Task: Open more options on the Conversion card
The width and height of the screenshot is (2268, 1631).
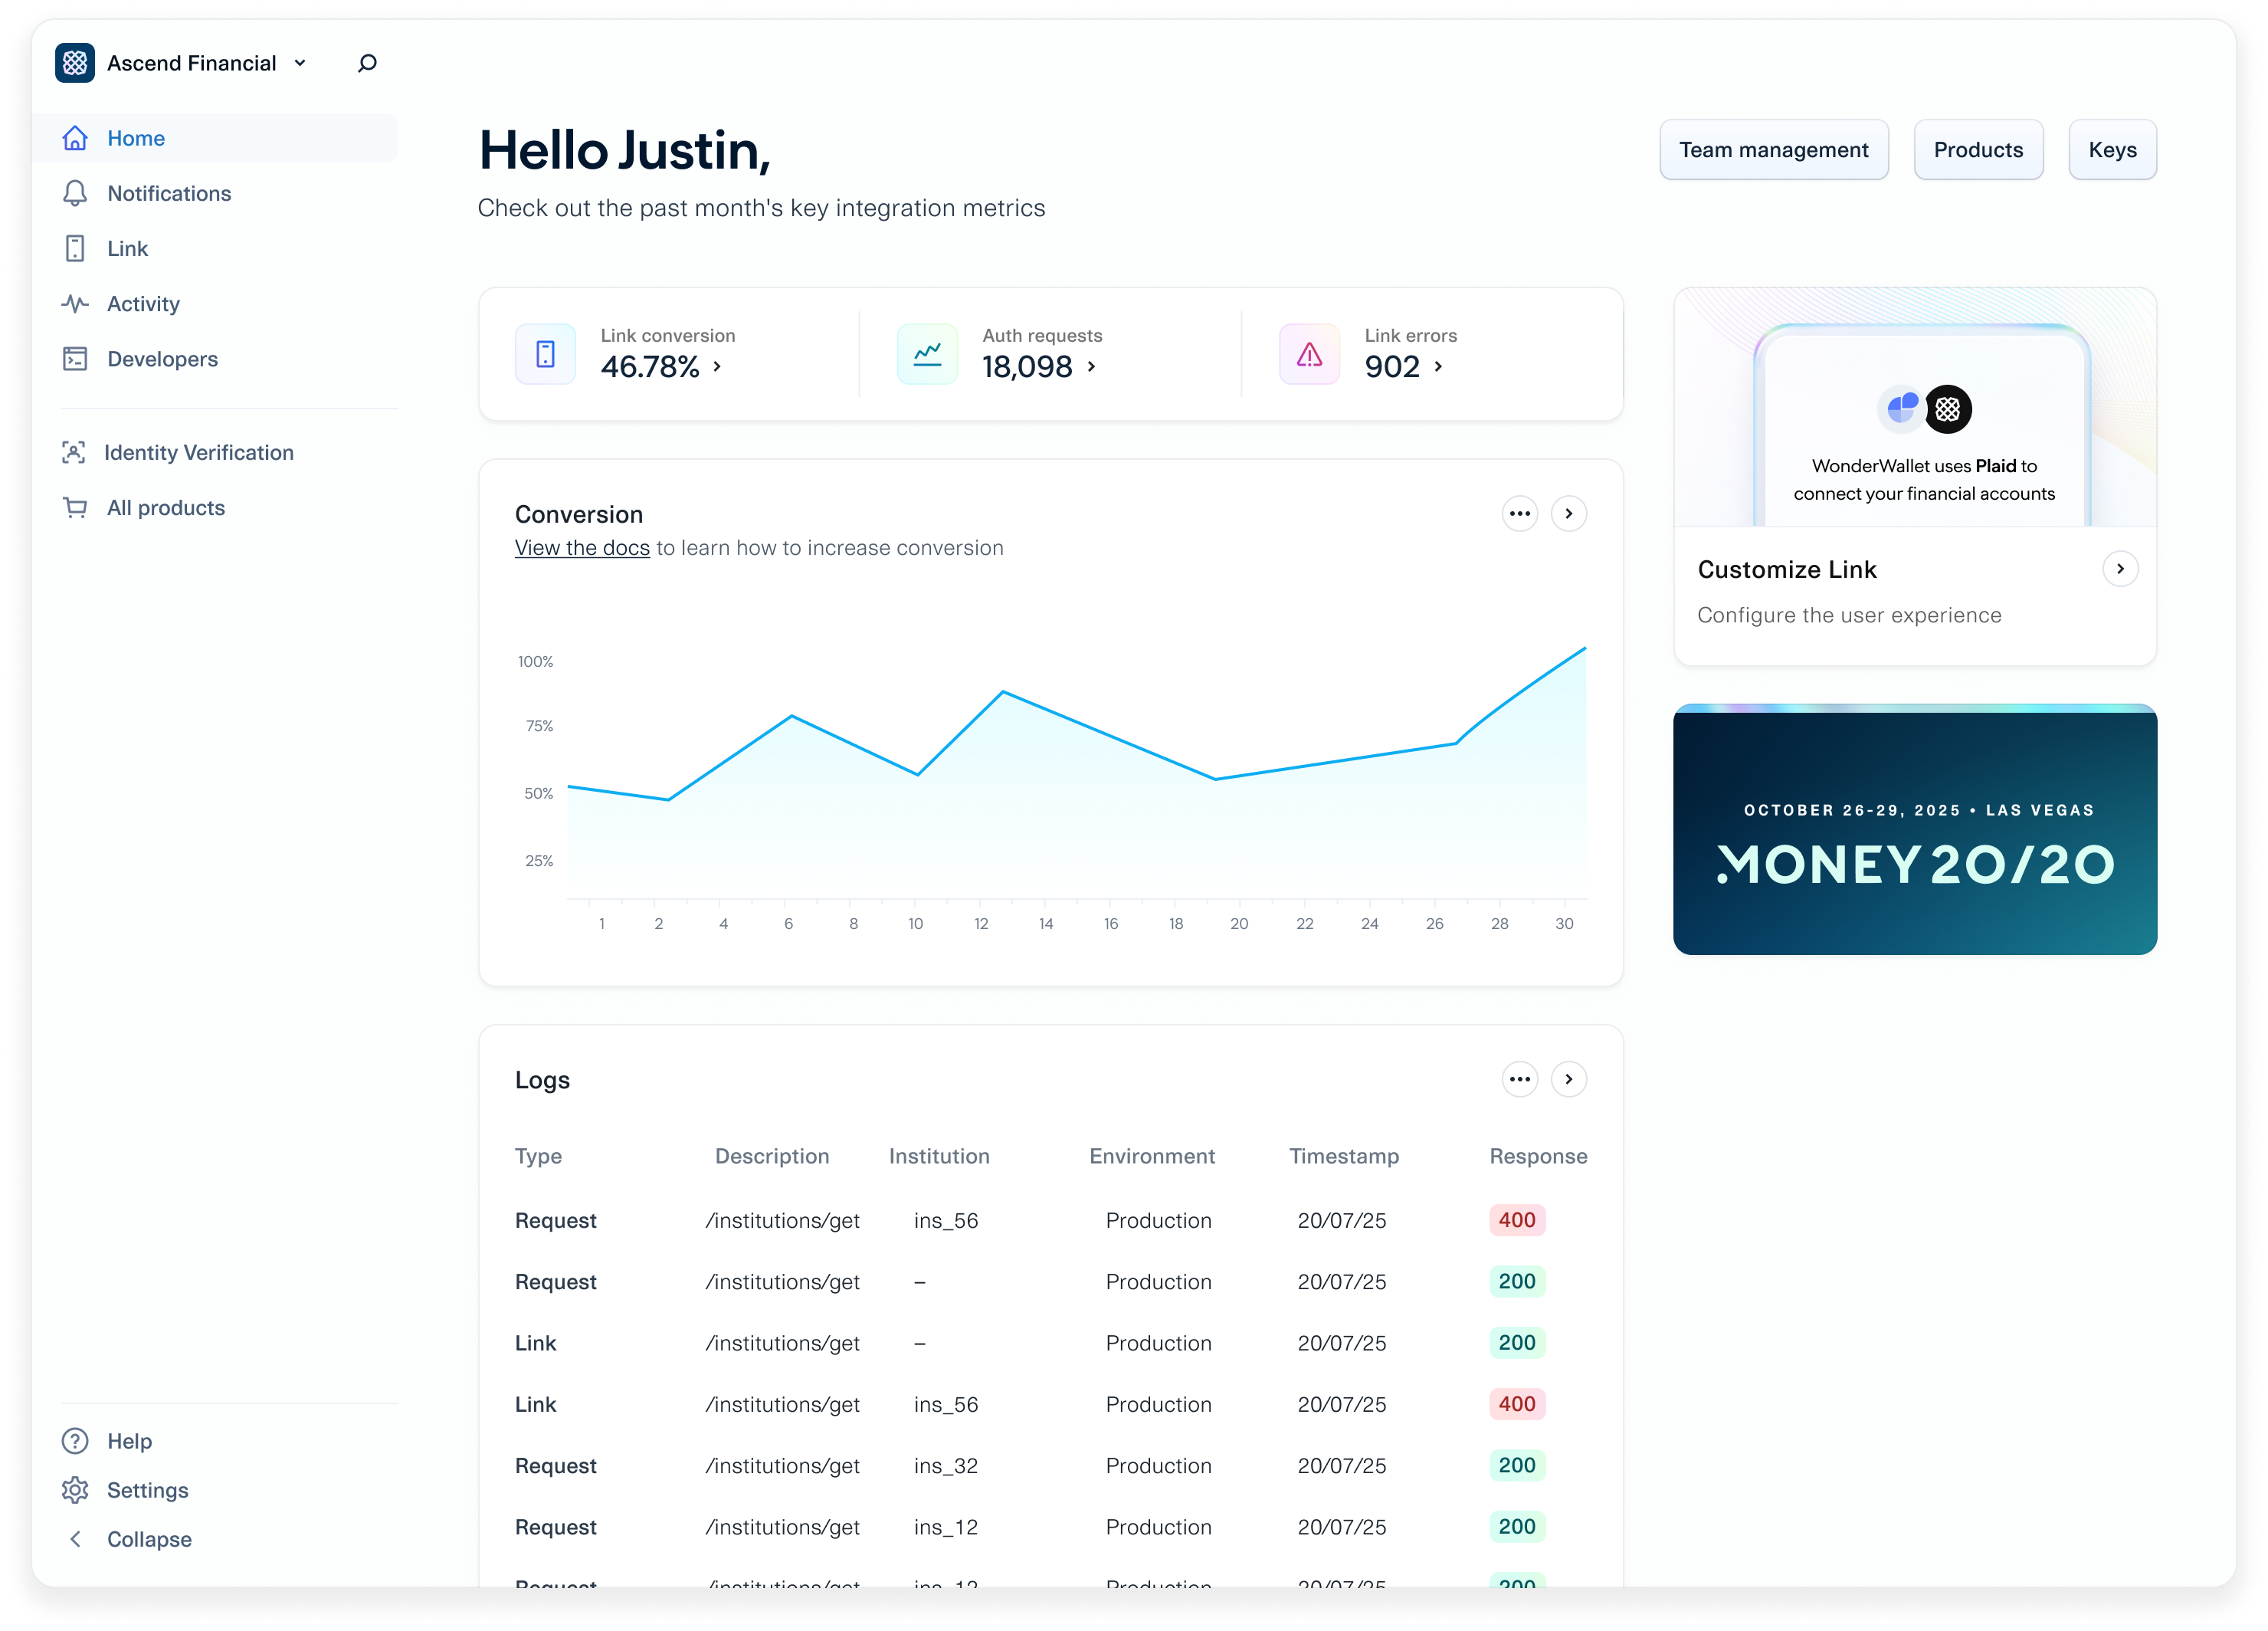Action: [1519, 513]
